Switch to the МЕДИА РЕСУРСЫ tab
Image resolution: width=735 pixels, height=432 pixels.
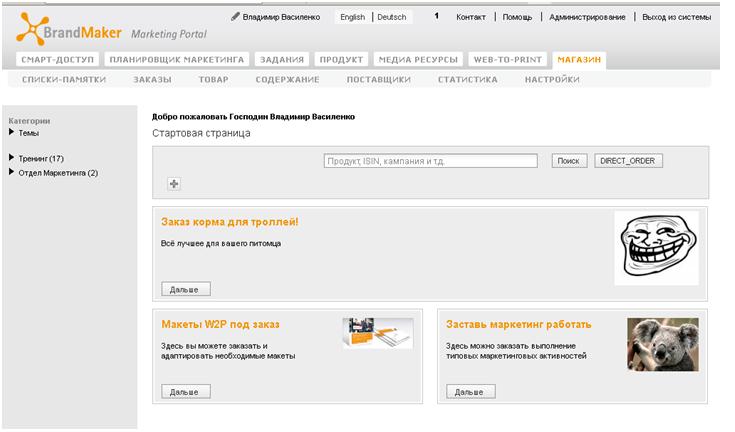(x=418, y=60)
